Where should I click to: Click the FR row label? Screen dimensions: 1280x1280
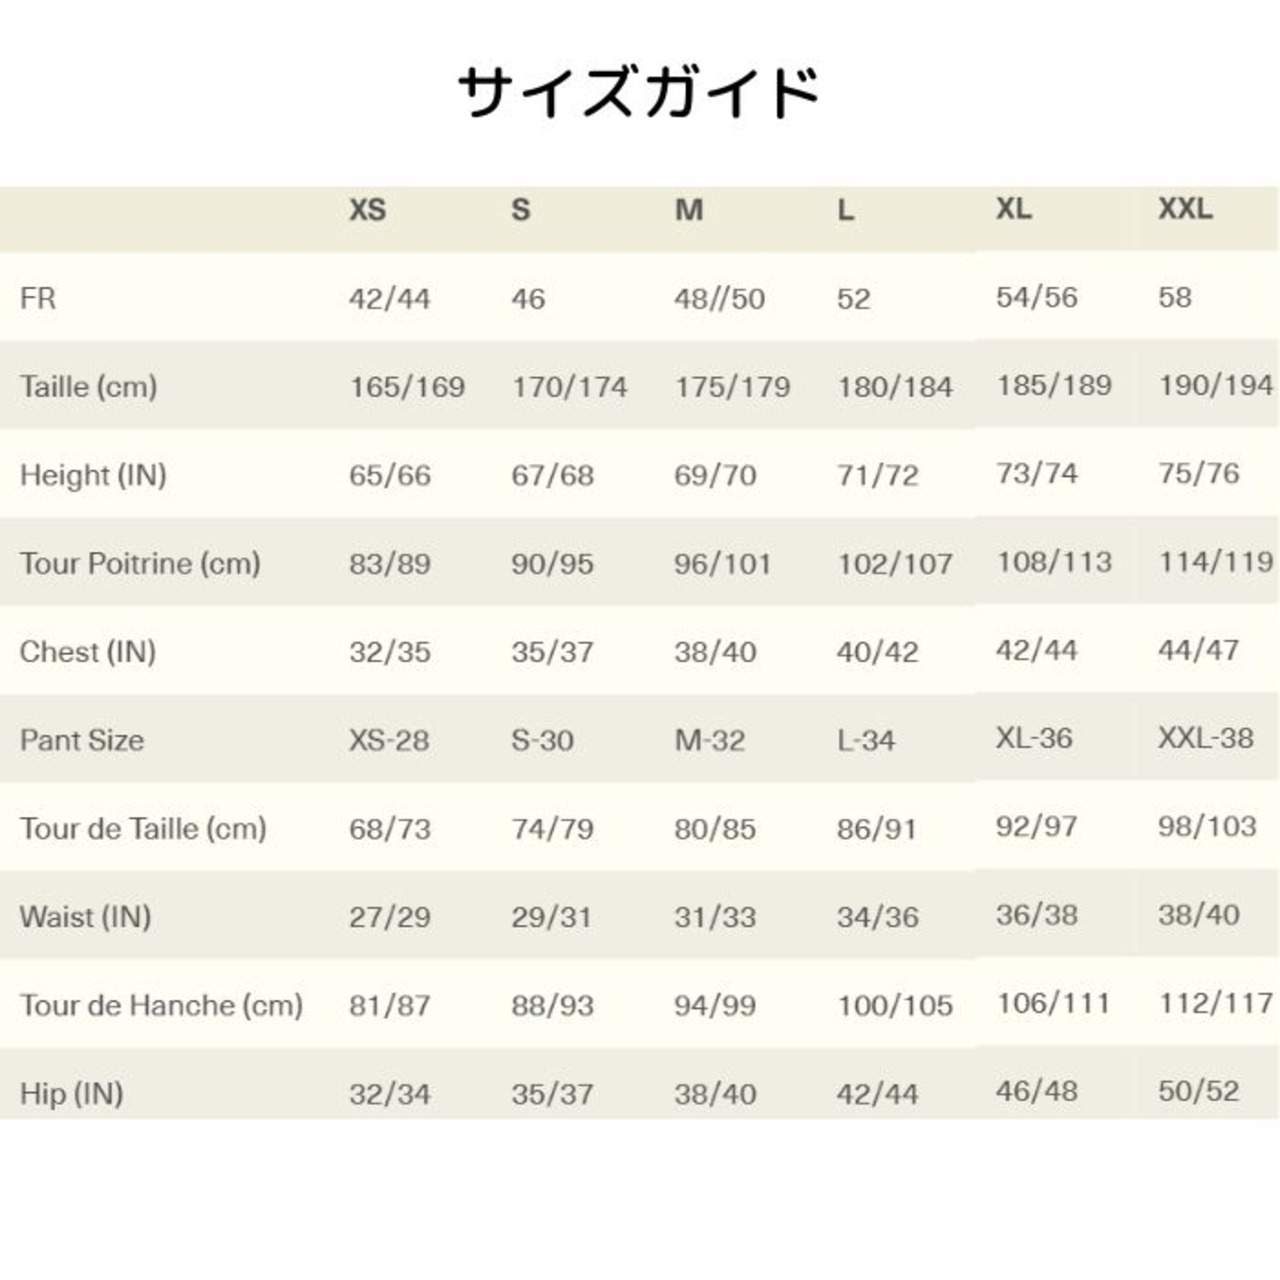coord(38,298)
